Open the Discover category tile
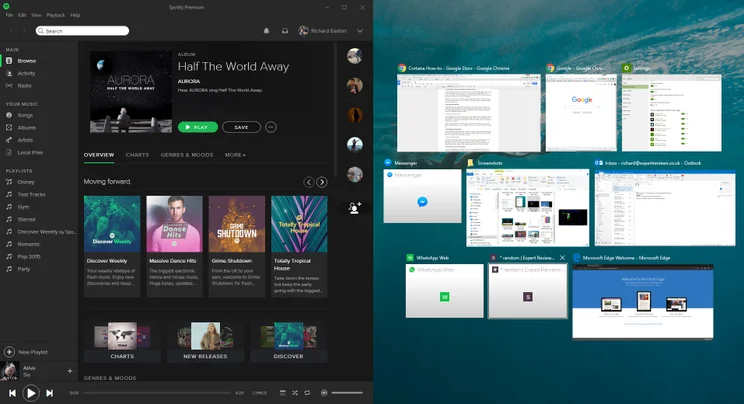The width and height of the screenshot is (744, 404). pyautogui.click(x=288, y=342)
